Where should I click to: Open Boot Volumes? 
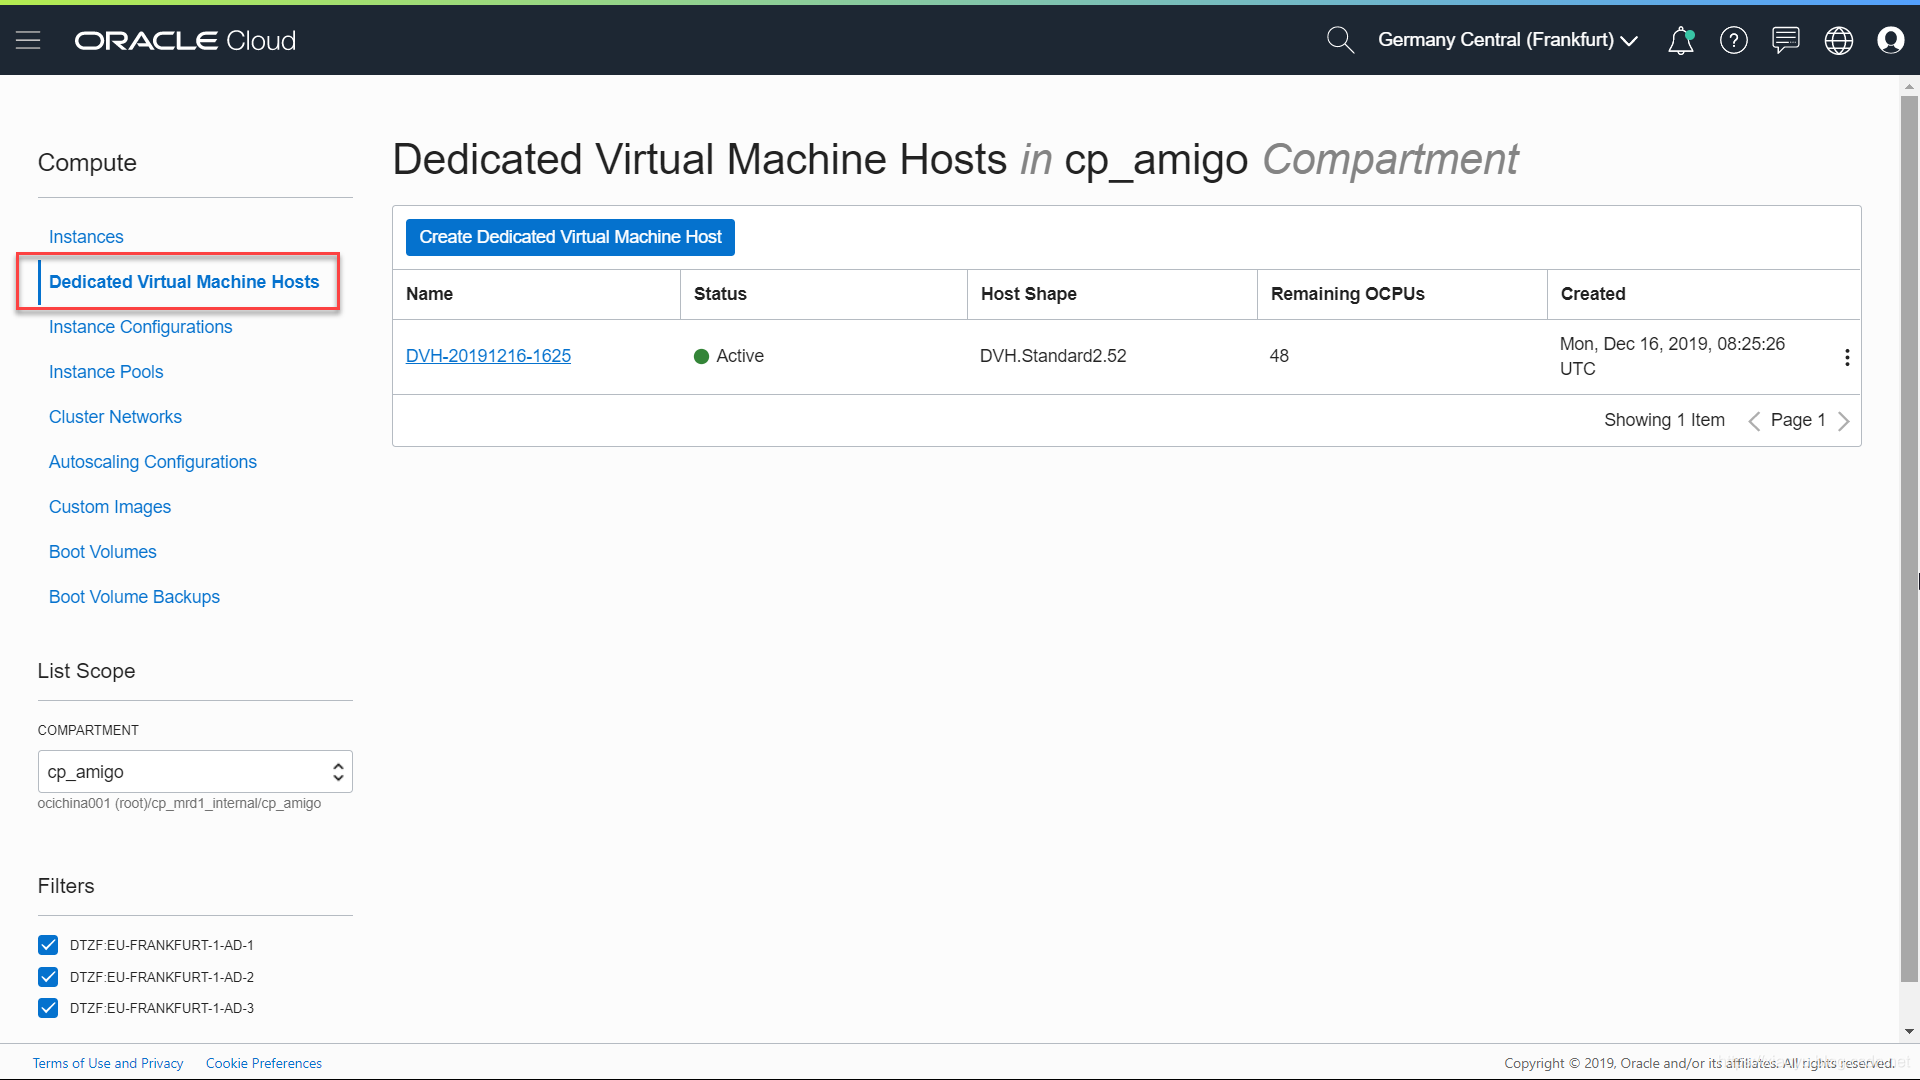(x=103, y=552)
